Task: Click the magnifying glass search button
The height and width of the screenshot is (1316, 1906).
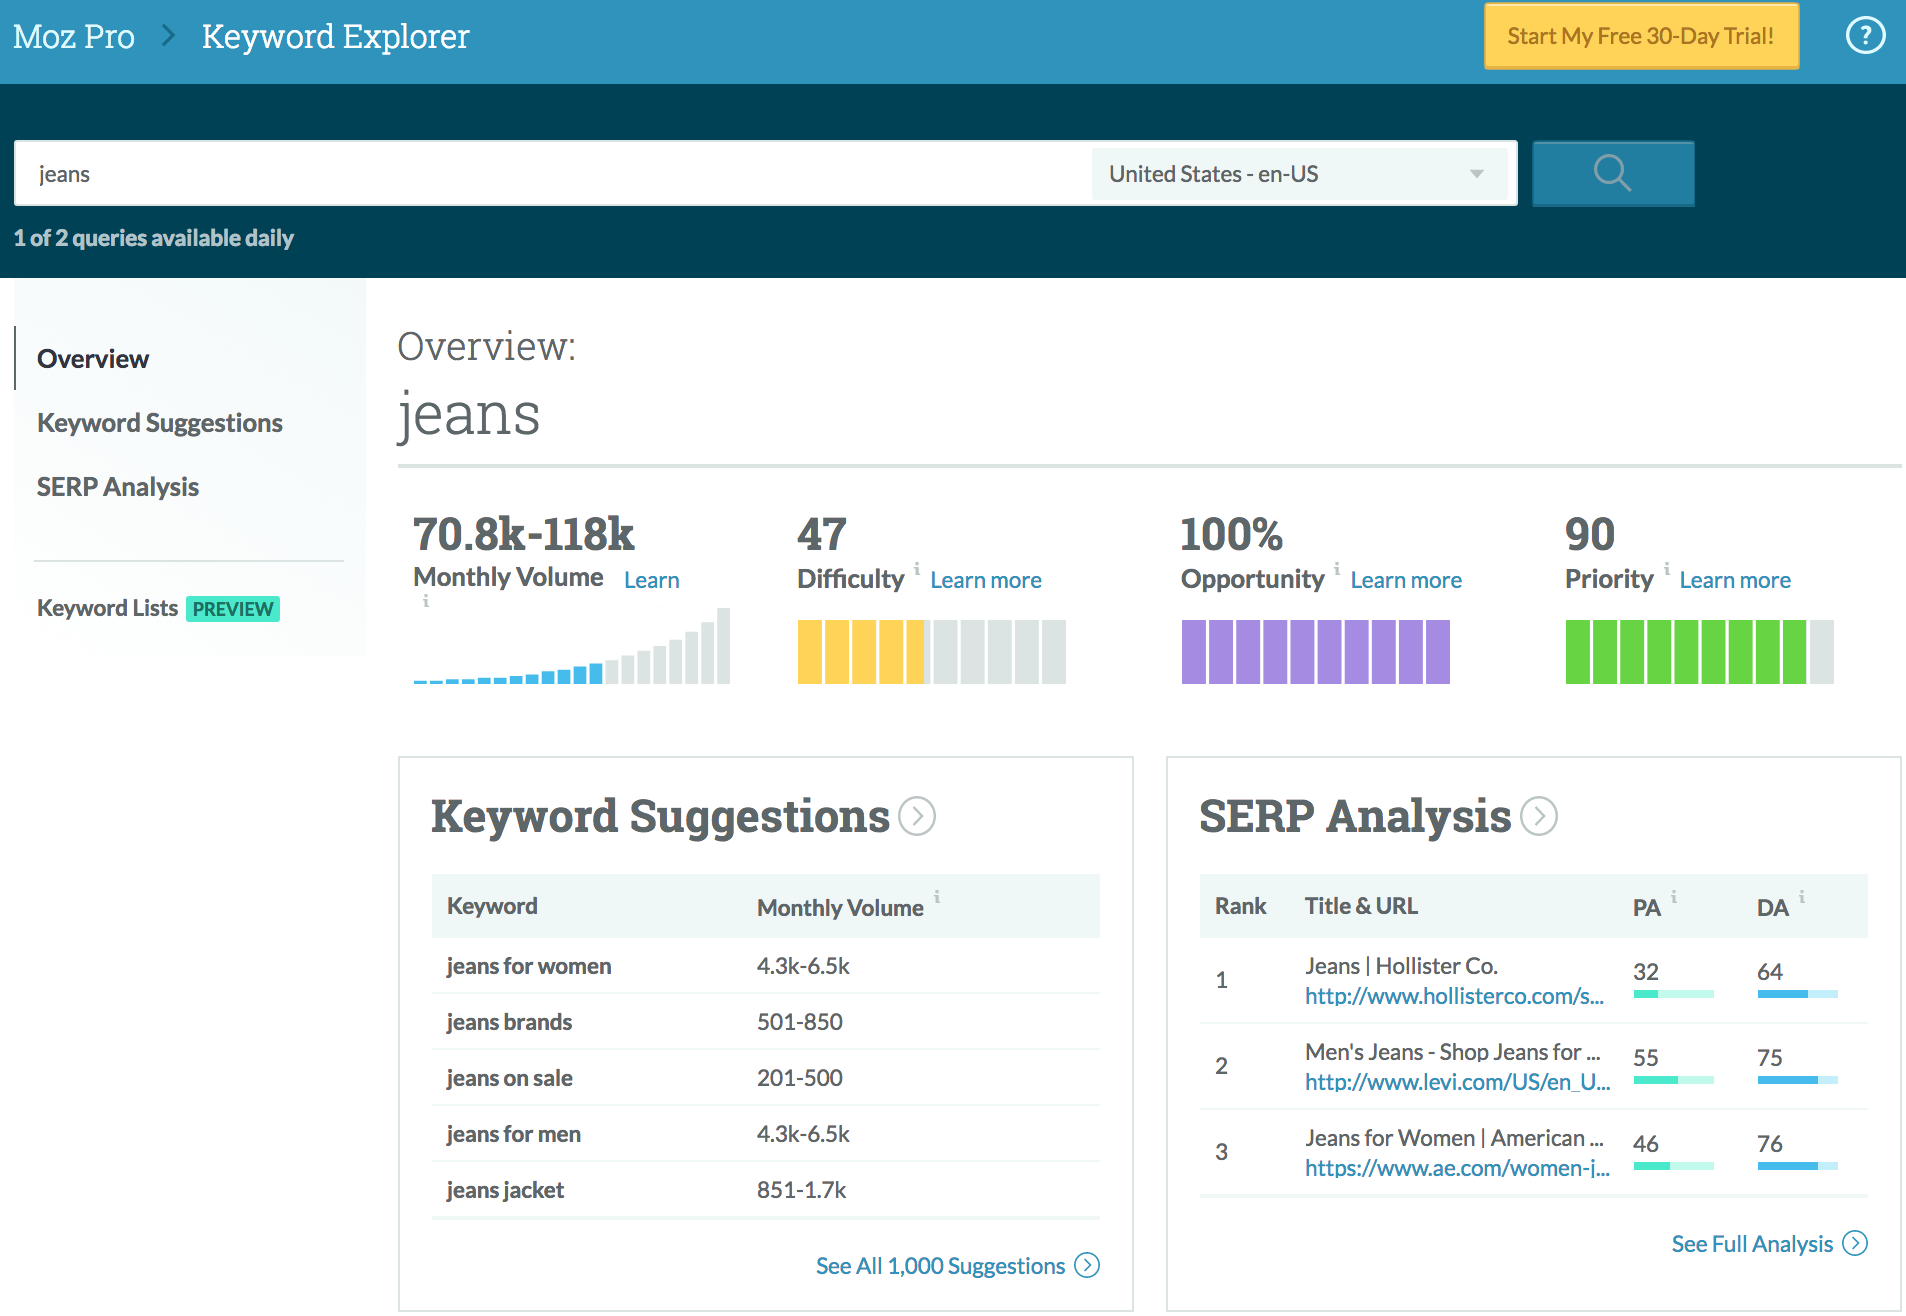Action: 1612,174
